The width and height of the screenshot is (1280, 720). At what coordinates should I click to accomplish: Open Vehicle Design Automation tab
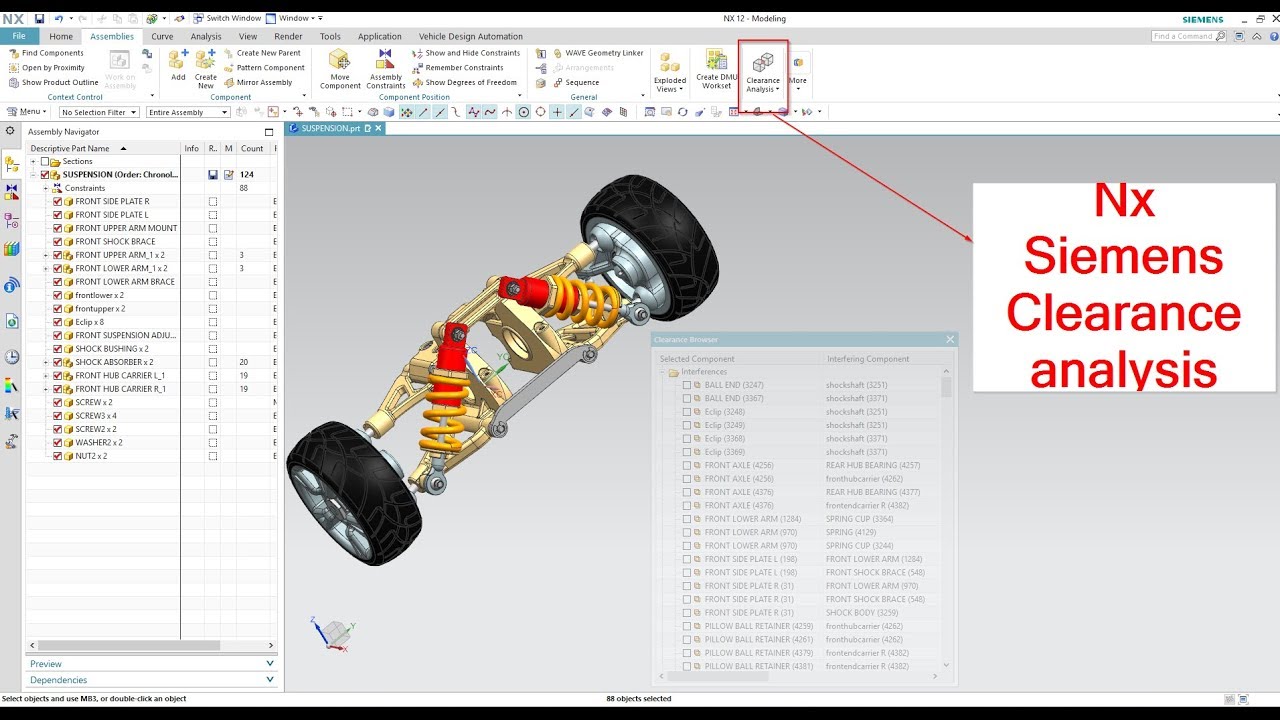pos(470,36)
